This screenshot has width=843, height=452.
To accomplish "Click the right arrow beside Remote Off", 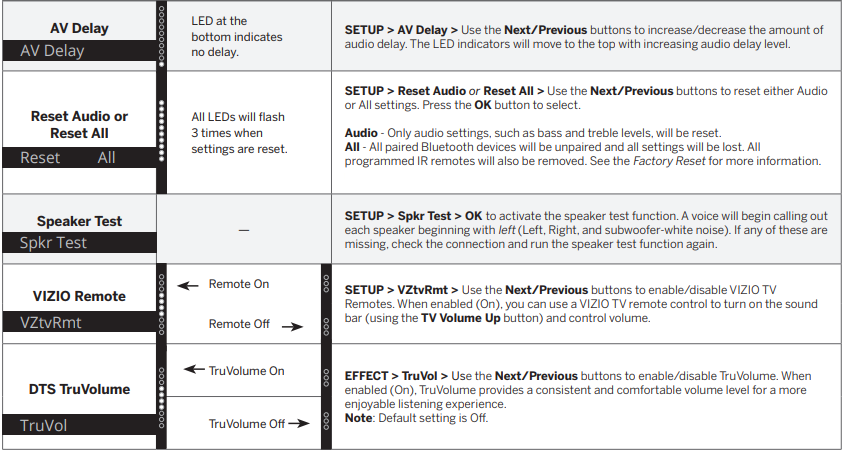I will coord(290,325).
